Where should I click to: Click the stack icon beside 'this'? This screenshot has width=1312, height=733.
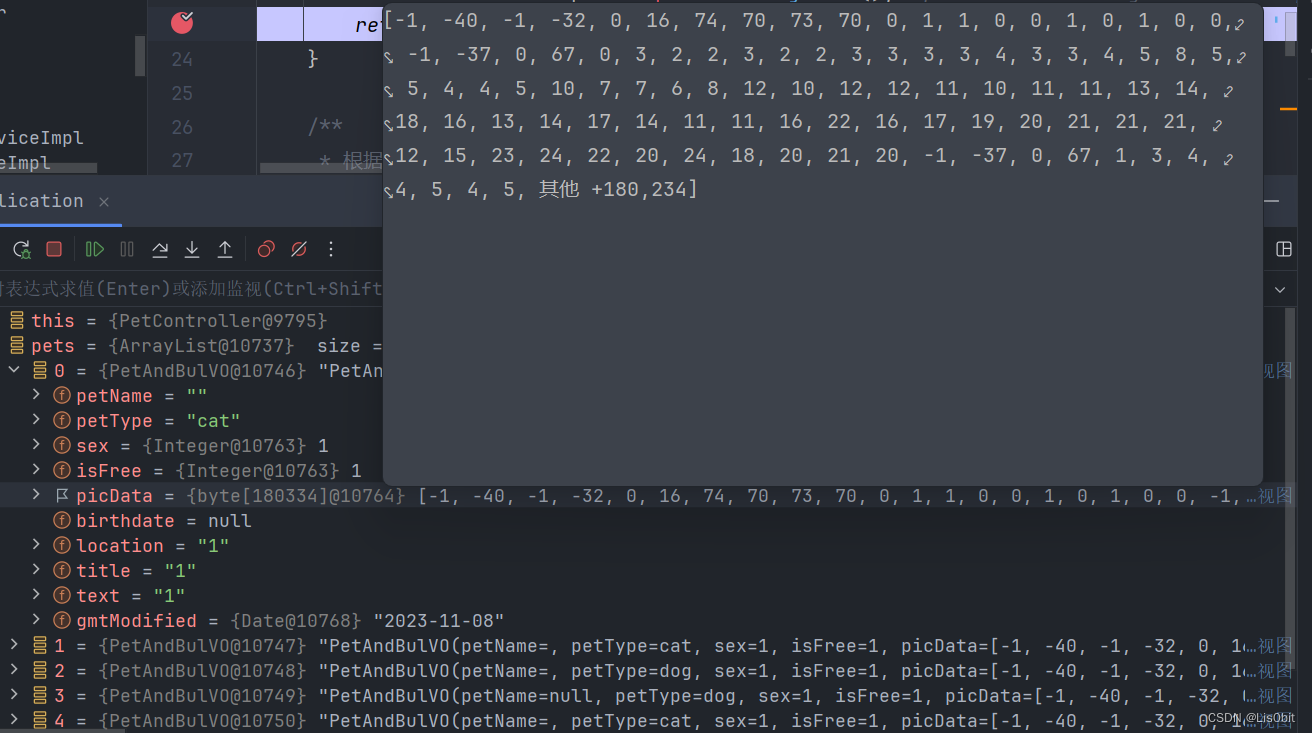[x=17, y=321]
